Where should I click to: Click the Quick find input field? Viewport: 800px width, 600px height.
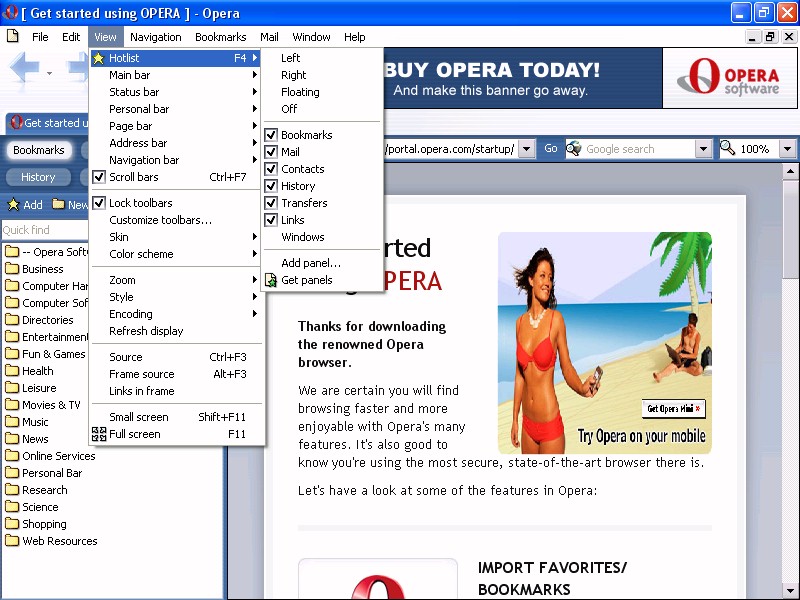tap(45, 230)
